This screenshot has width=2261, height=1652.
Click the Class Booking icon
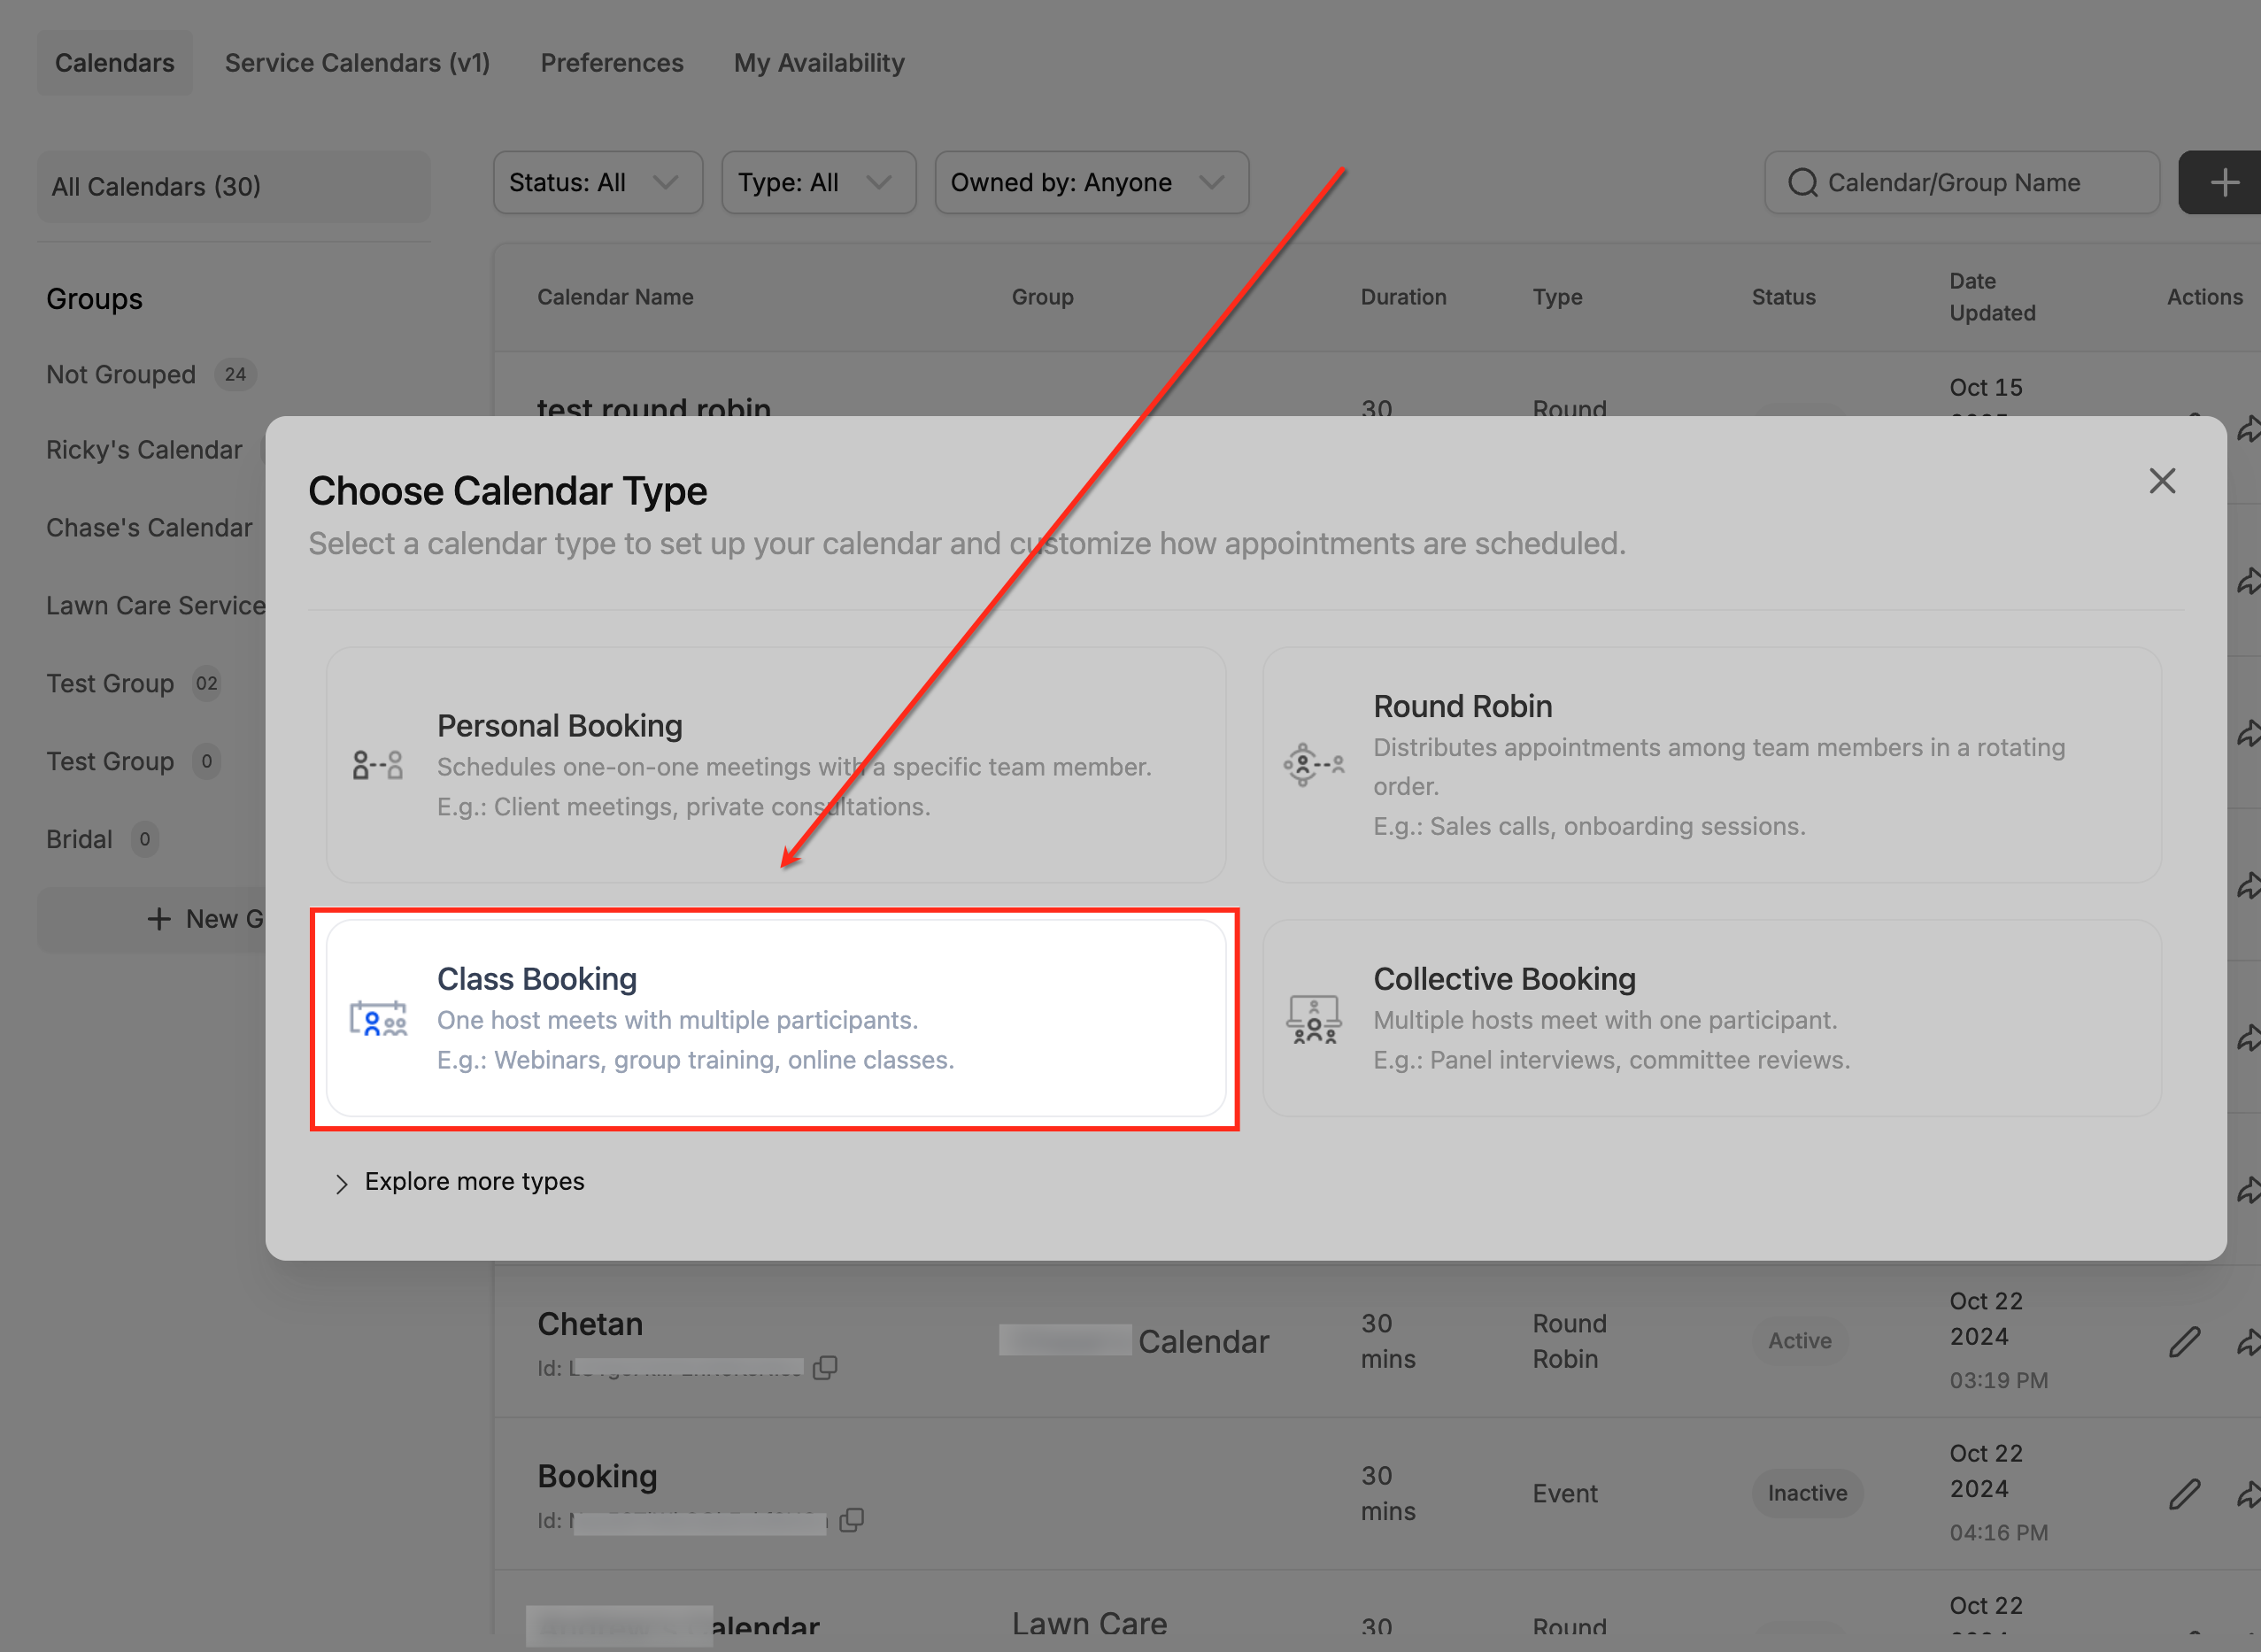378,1019
